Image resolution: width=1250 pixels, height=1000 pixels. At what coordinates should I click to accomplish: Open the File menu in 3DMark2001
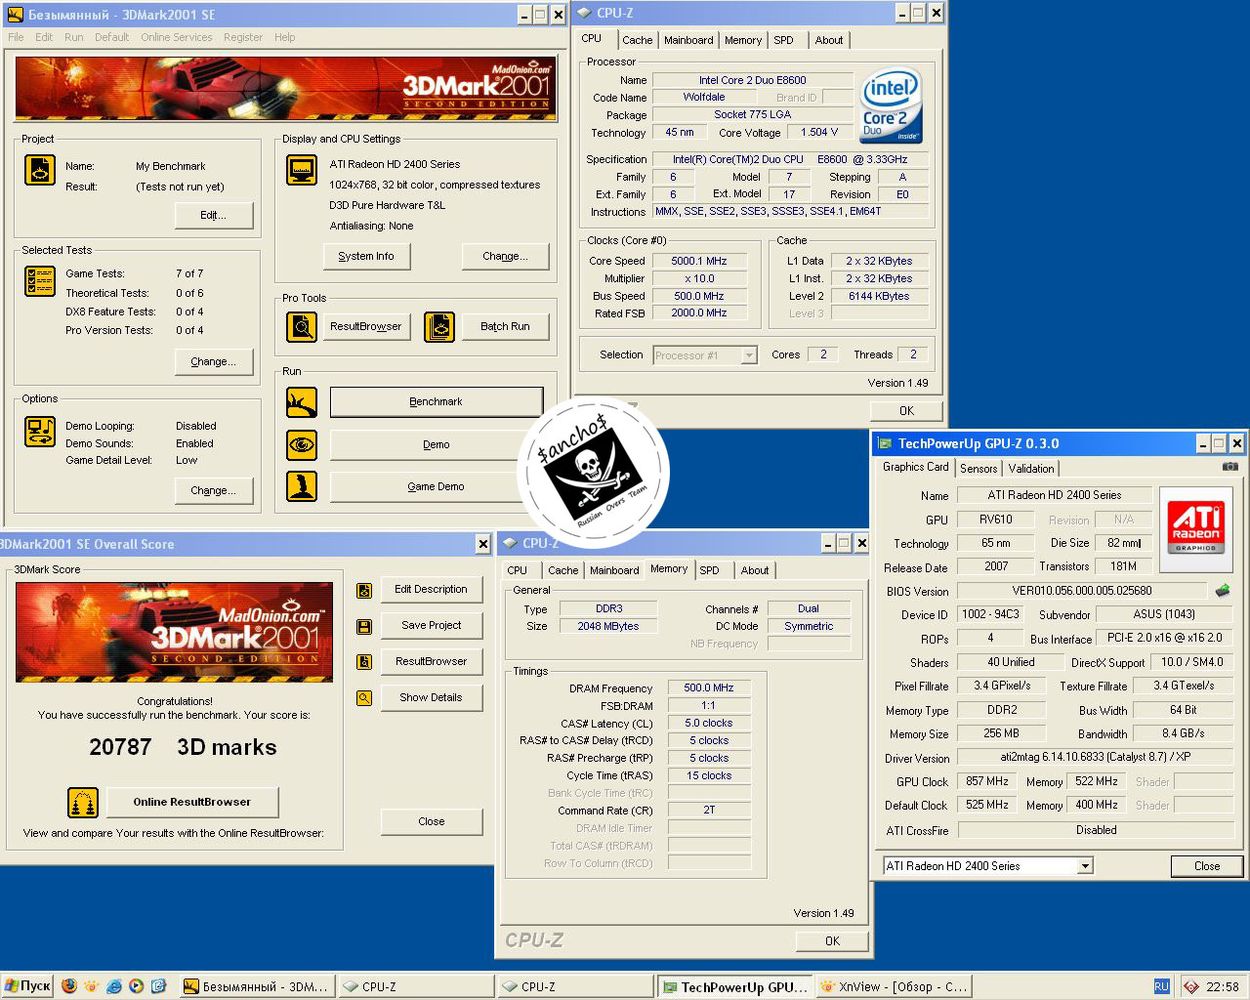16,37
